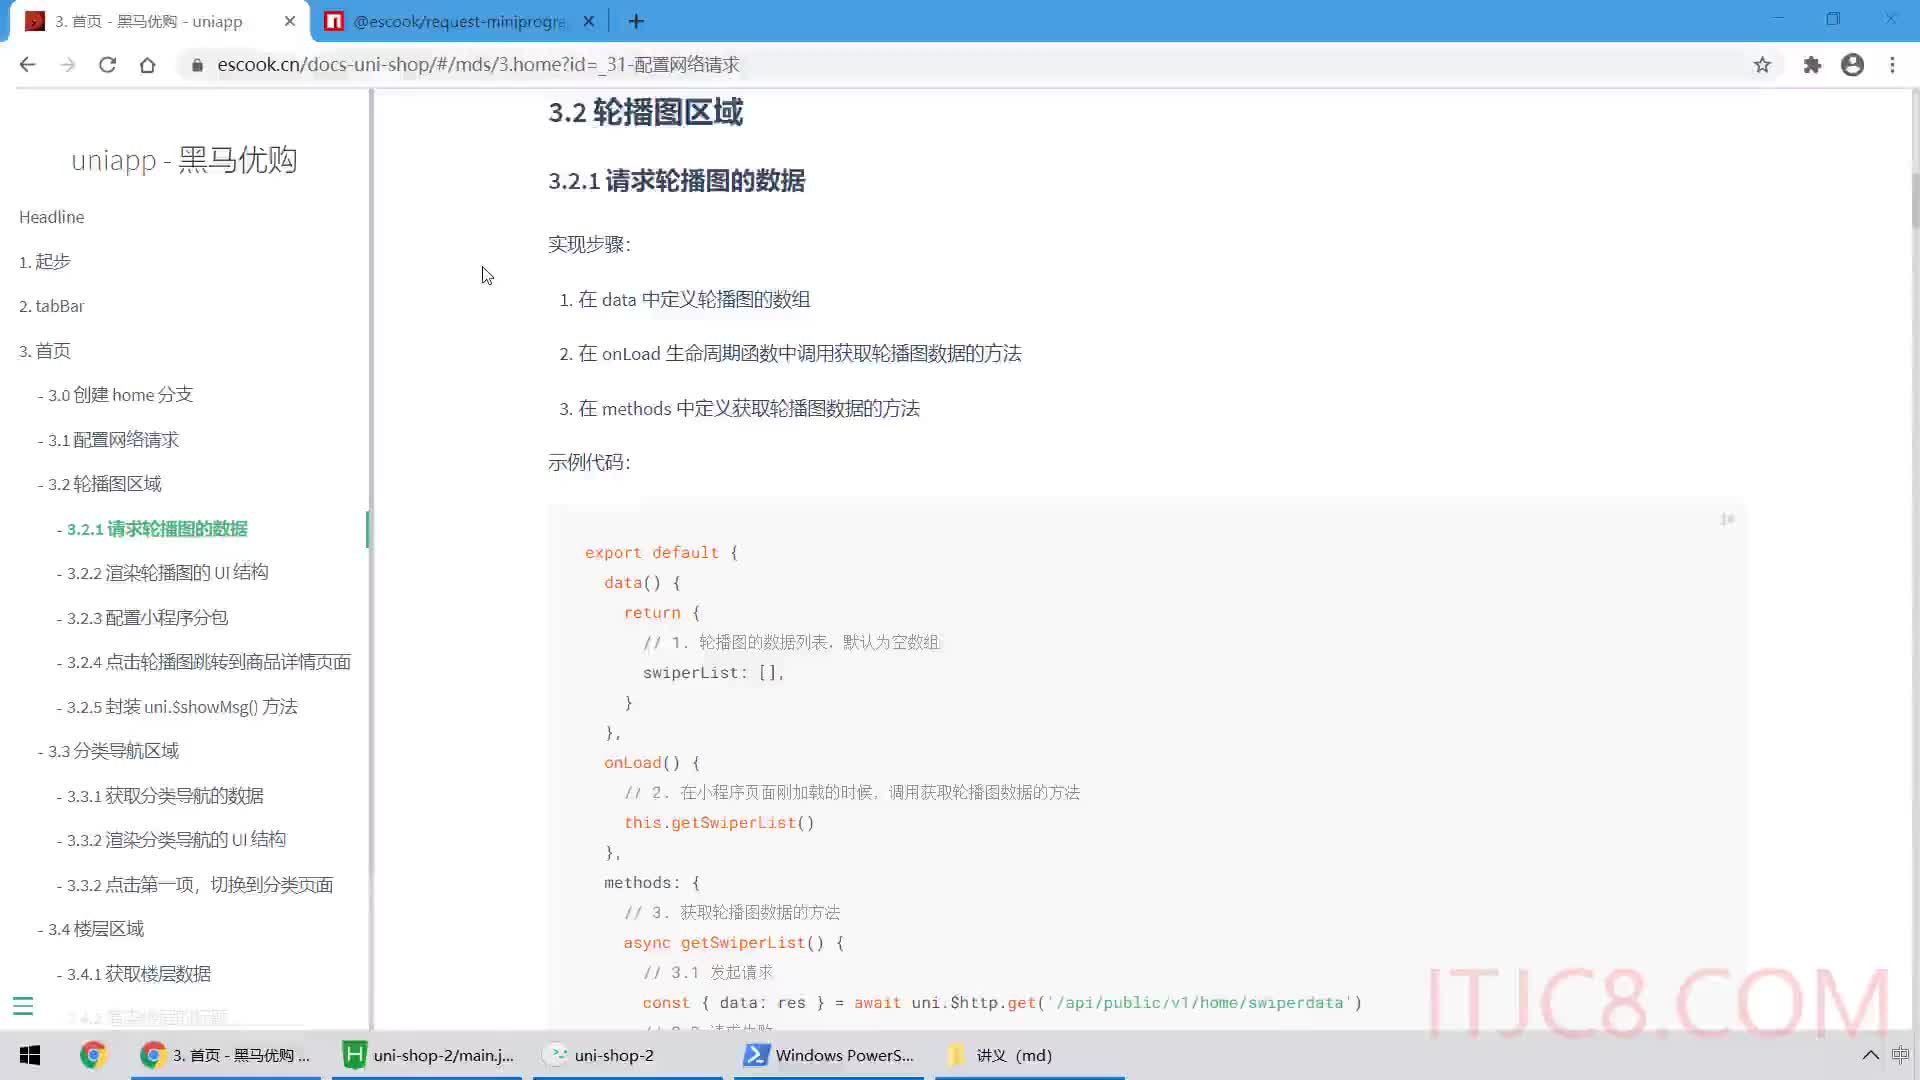Open the '3. 首页' chapter link
This screenshot has height=1080, width=1920.
click(44, 351)
